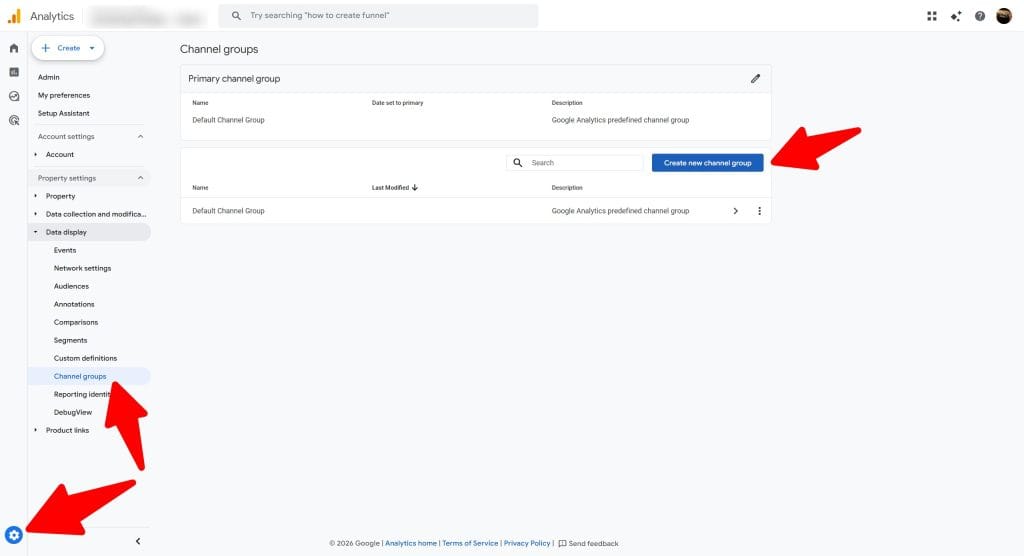
Task: Edit primary channel group with pencil icon
Action: pos(755,78)
